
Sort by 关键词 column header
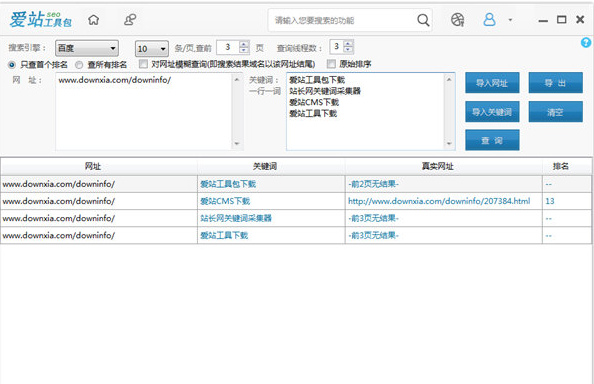pos(271,166)
